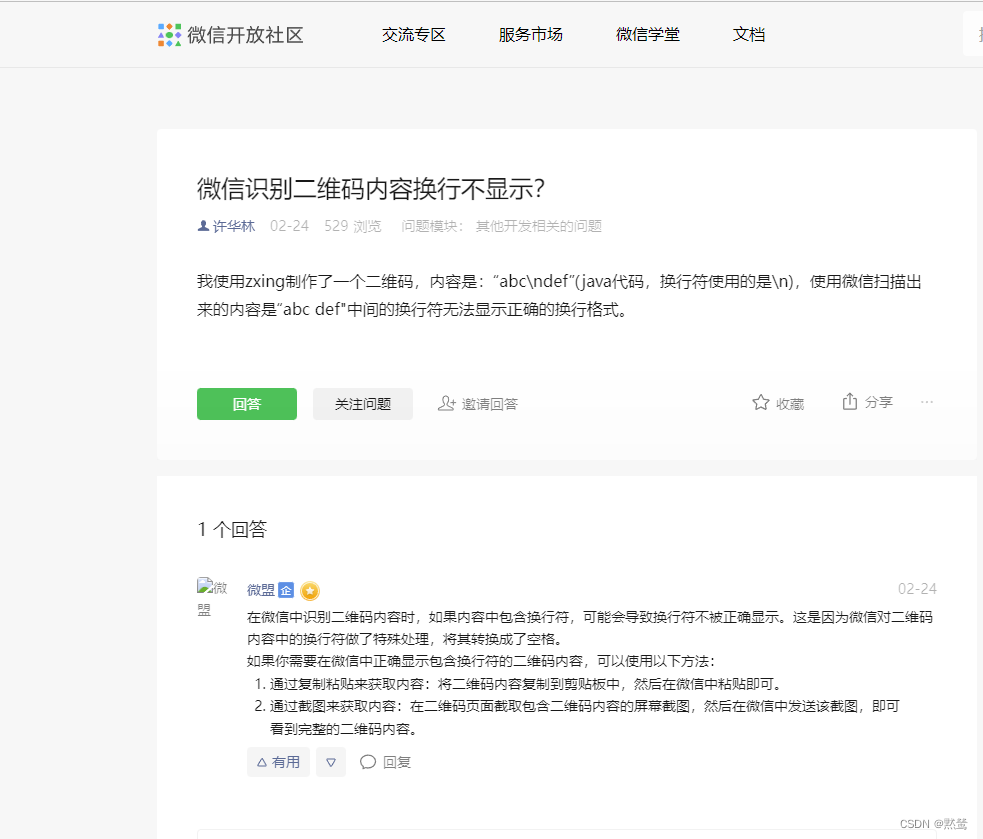Click the answer paragraph starting 在微信中识别二维码内容时
983x839 pixels.
590,628
